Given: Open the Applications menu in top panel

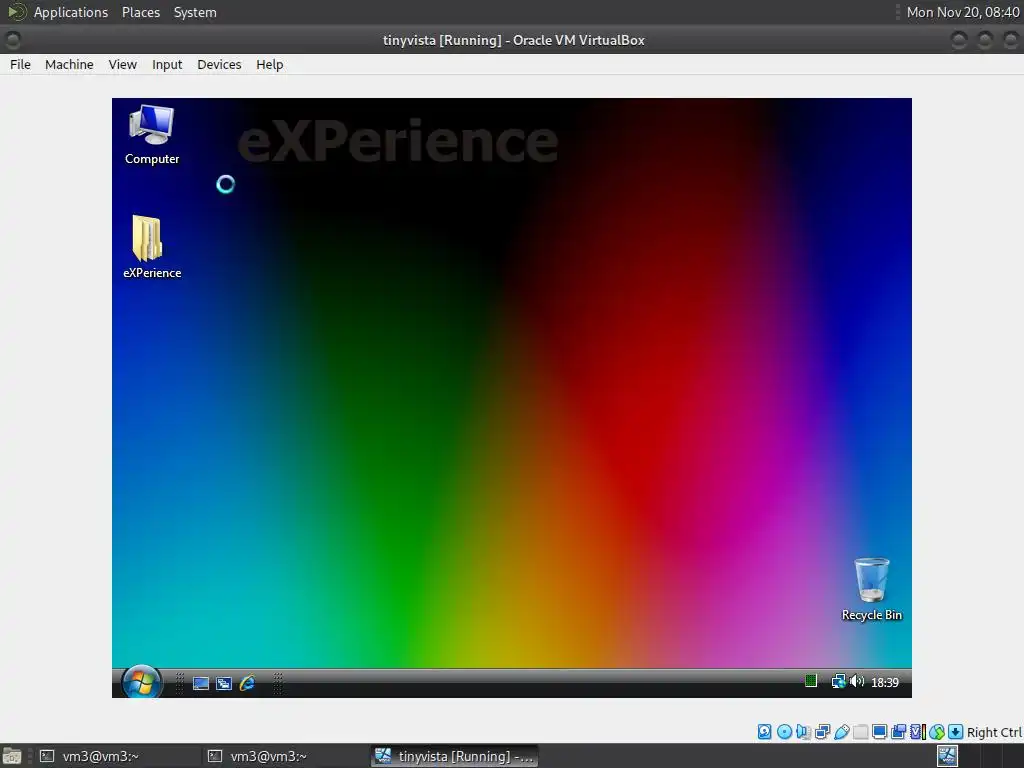Looking at the screenshot, I should tap(71, 12).
